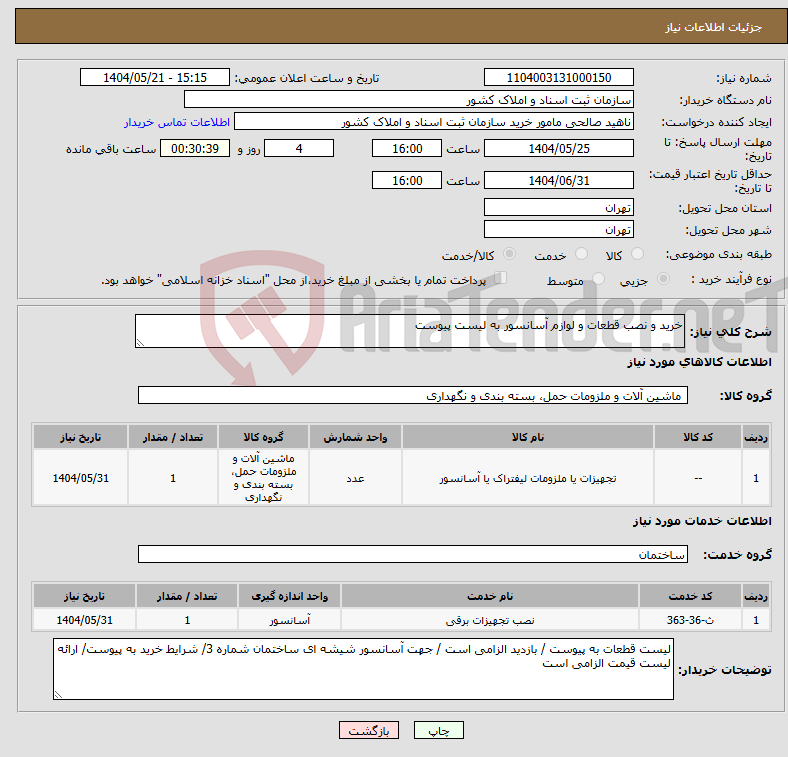Click the توضیحات خریدار notes textarea

(363, 669)
